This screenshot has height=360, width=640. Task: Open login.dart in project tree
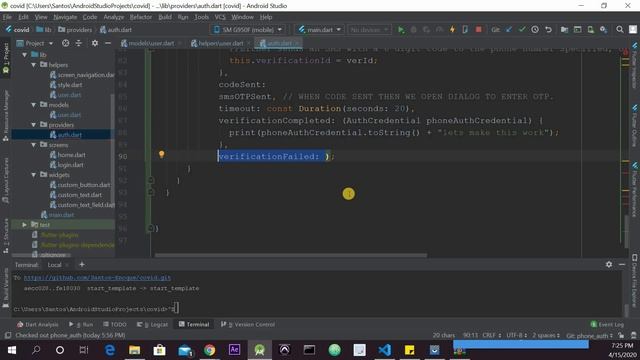70,165
